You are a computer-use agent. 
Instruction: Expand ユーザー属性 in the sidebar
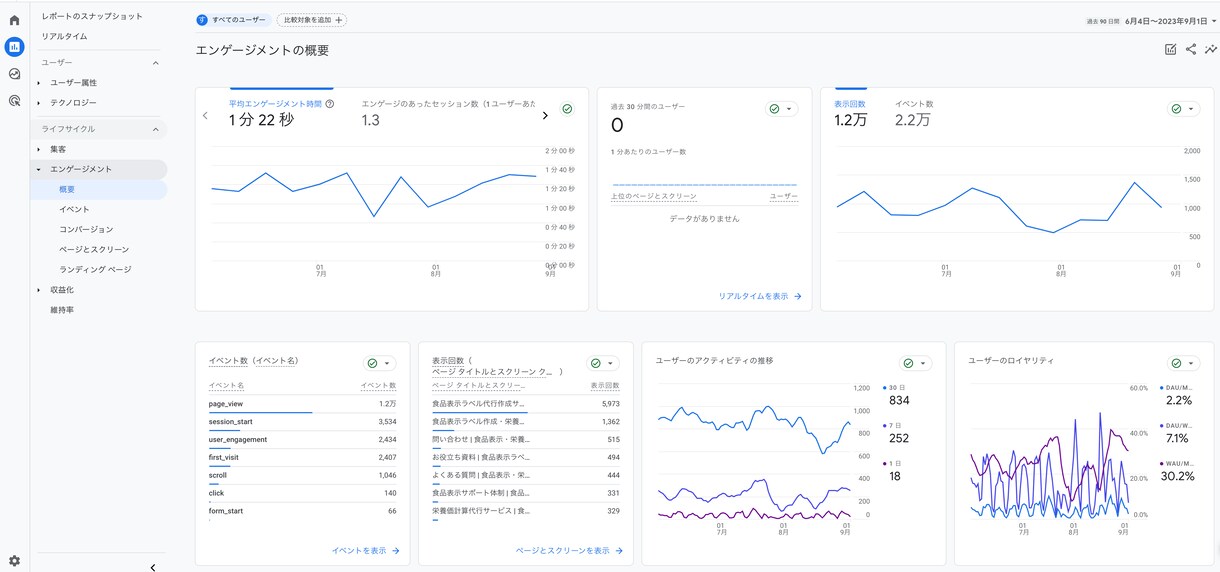coord(39,83)
